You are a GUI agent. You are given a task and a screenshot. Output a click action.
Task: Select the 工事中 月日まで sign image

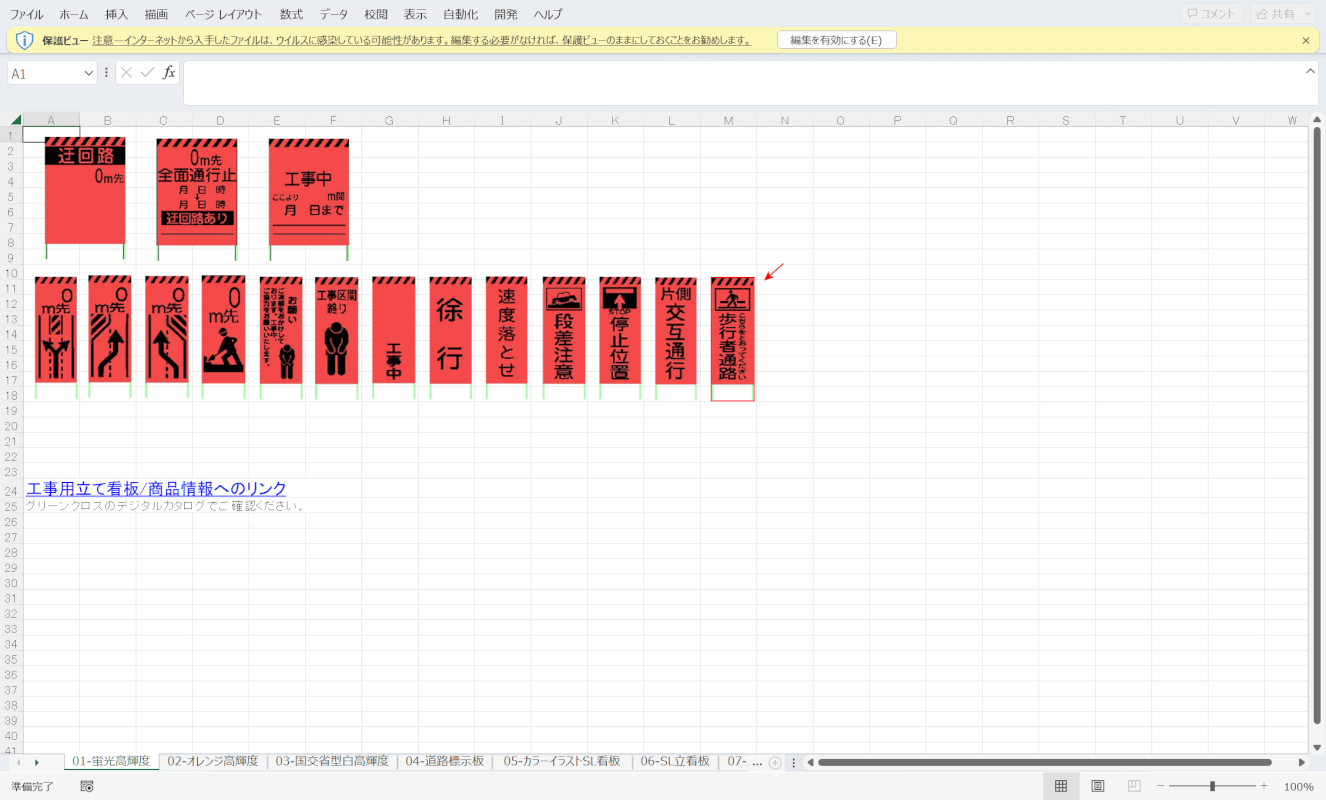coord(309,199)
